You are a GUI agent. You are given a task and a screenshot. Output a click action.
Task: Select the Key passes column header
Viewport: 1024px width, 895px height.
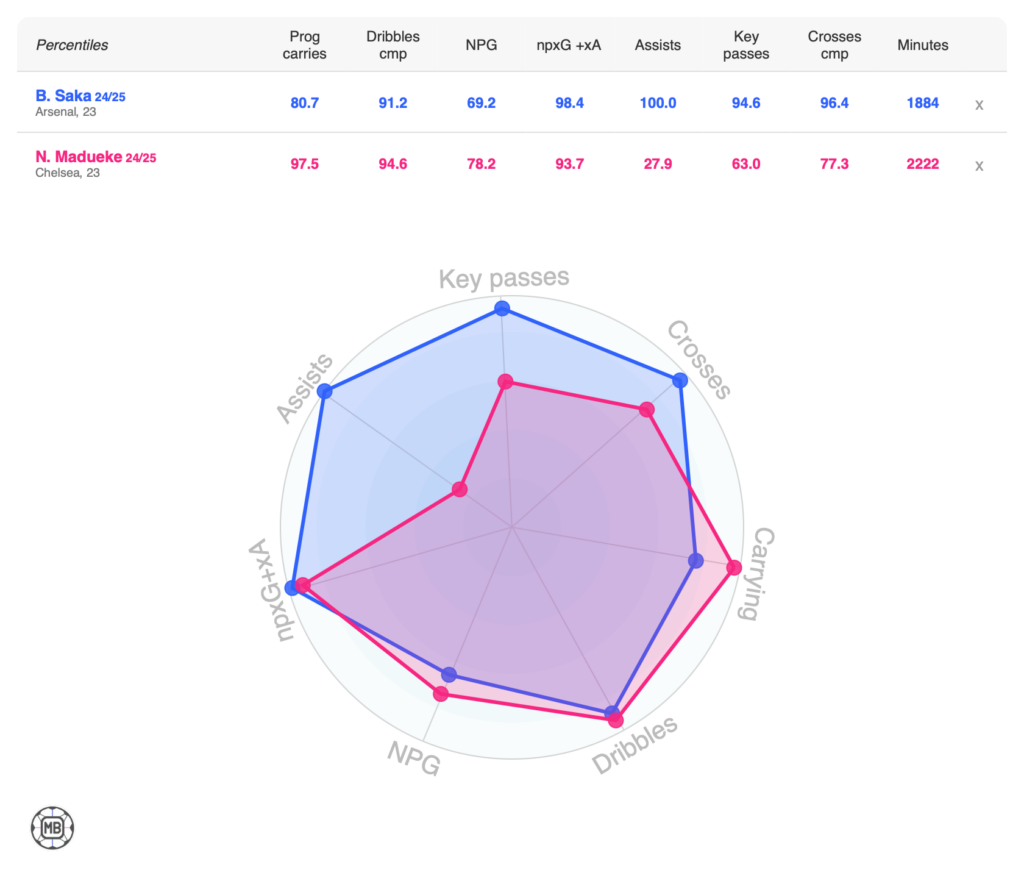pos(746,45)
